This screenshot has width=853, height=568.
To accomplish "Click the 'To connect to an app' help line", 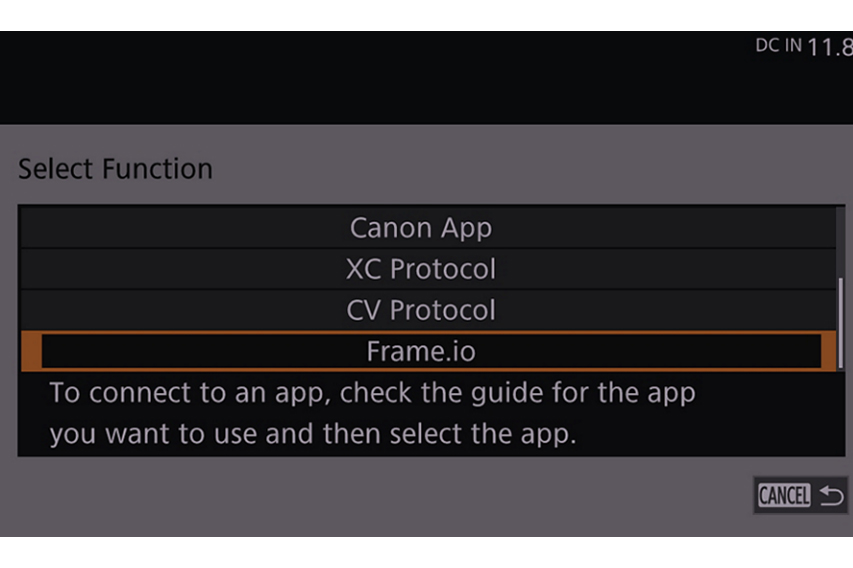I will pos(372,392).
